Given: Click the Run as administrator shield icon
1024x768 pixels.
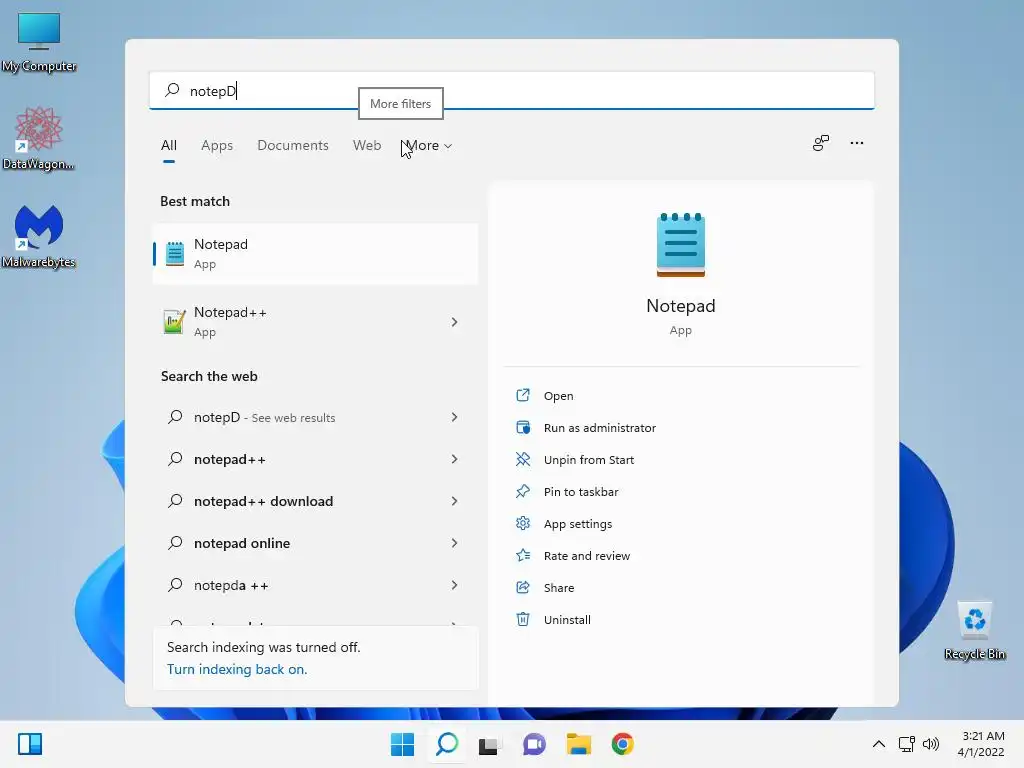Looking at the screenshot, I should 523,427.
